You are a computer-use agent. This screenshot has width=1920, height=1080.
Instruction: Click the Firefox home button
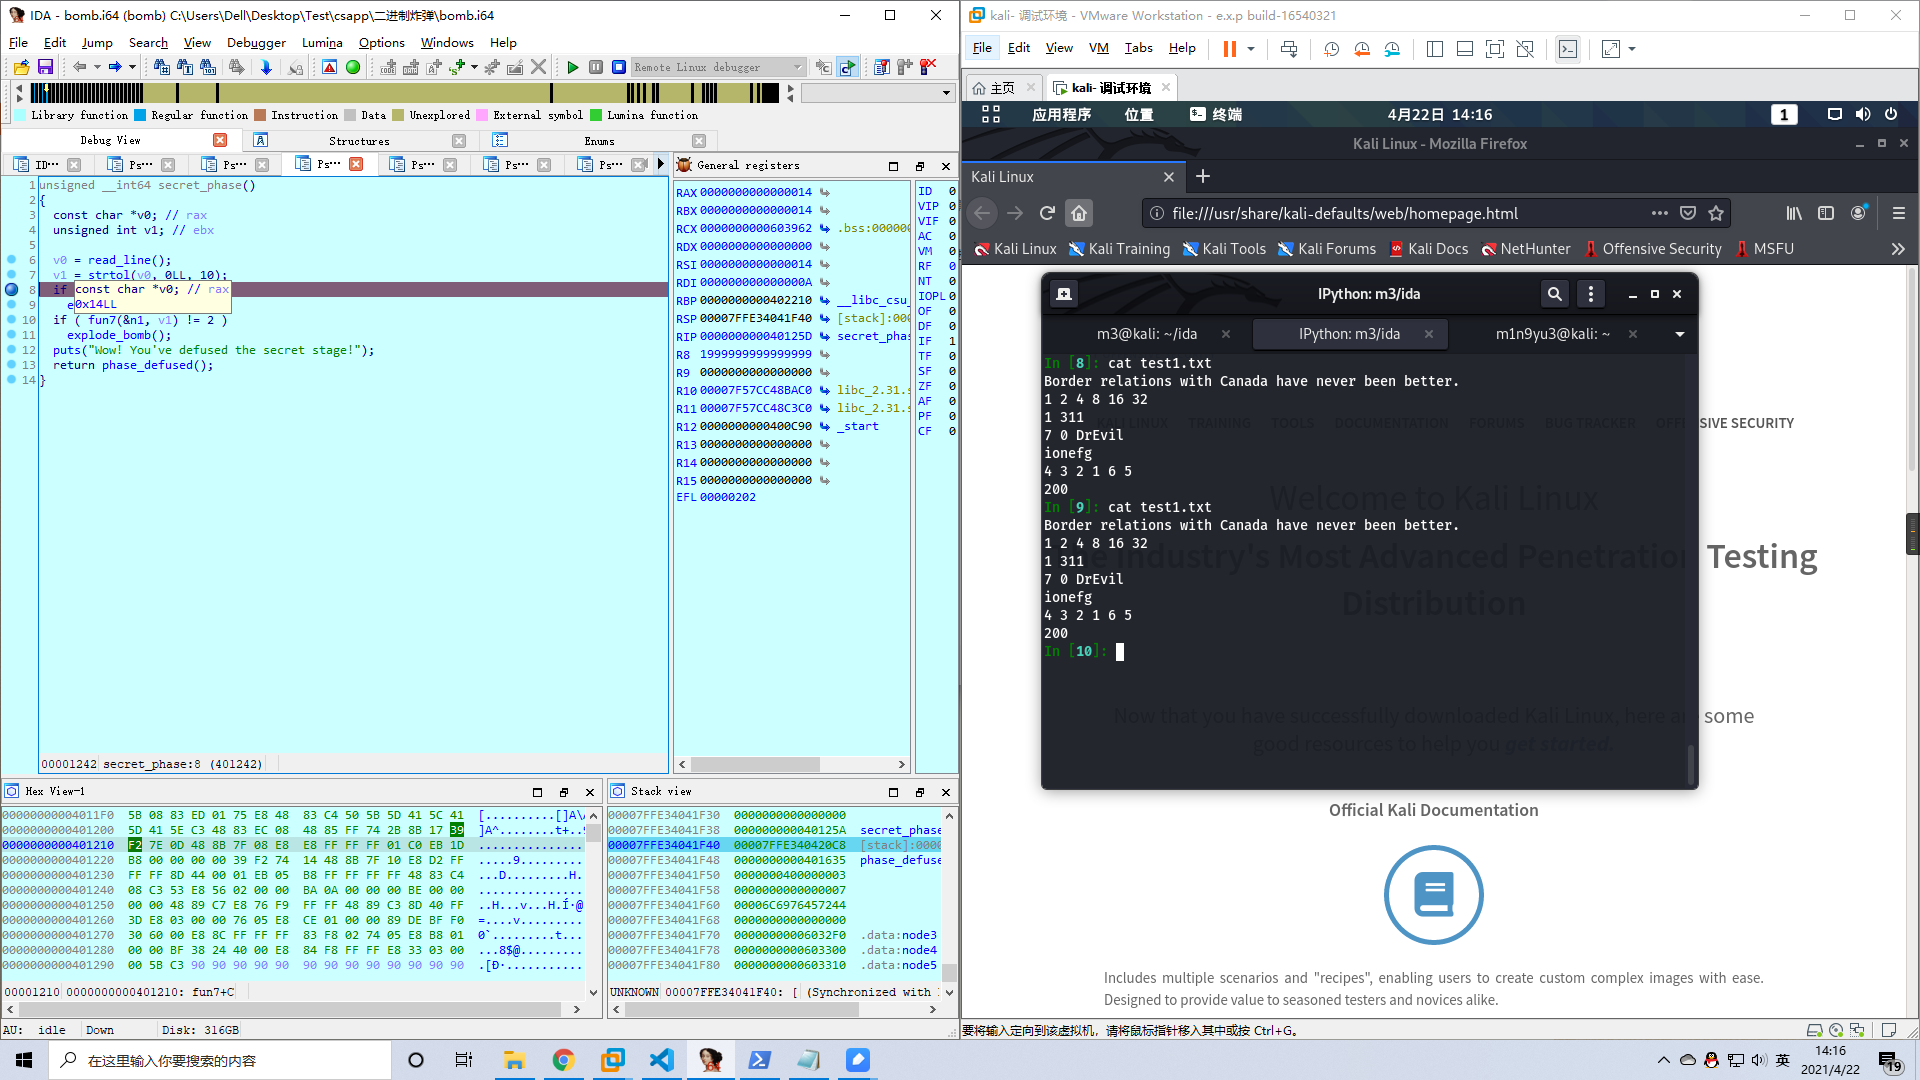point(1079,213)
